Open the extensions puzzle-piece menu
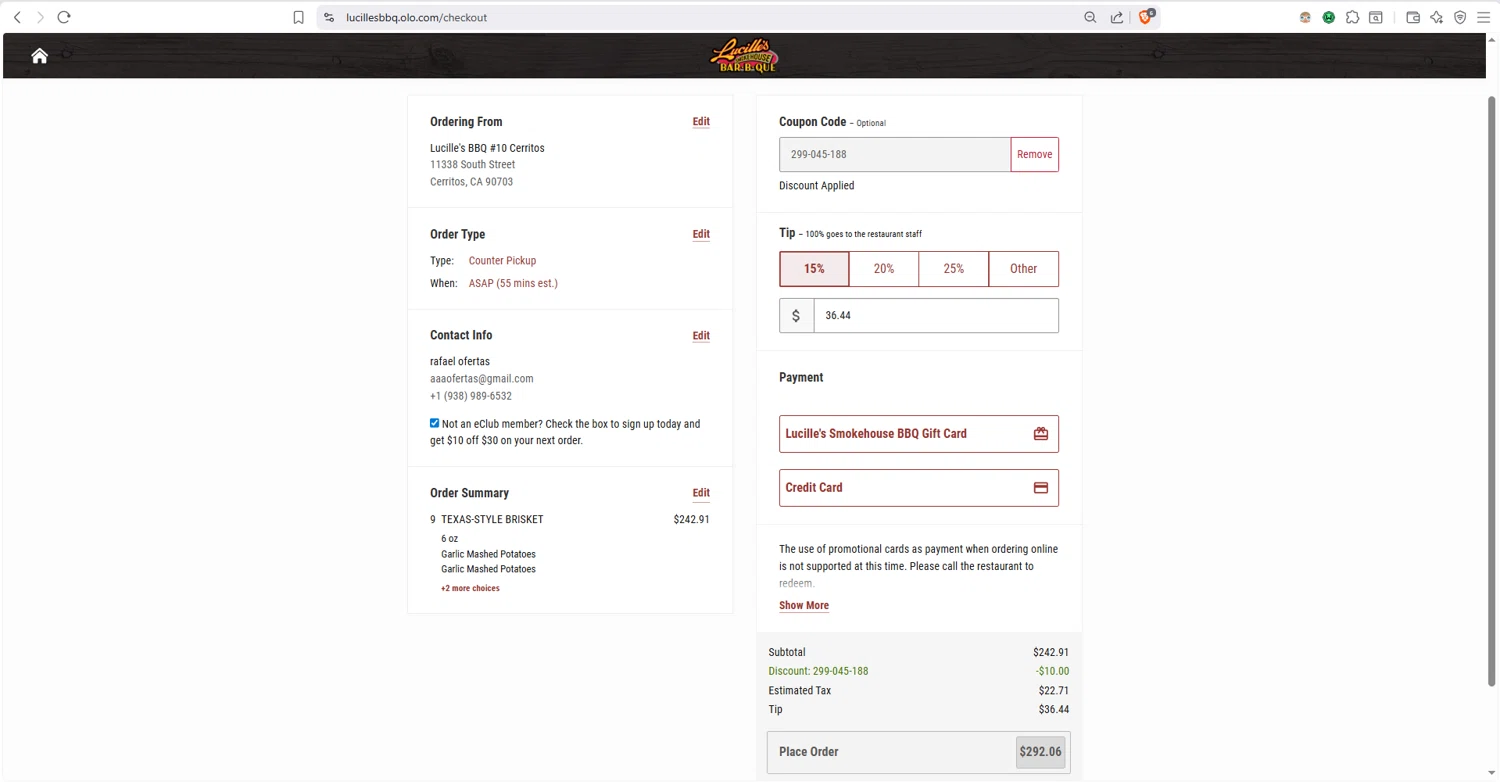 point(1352,17)
